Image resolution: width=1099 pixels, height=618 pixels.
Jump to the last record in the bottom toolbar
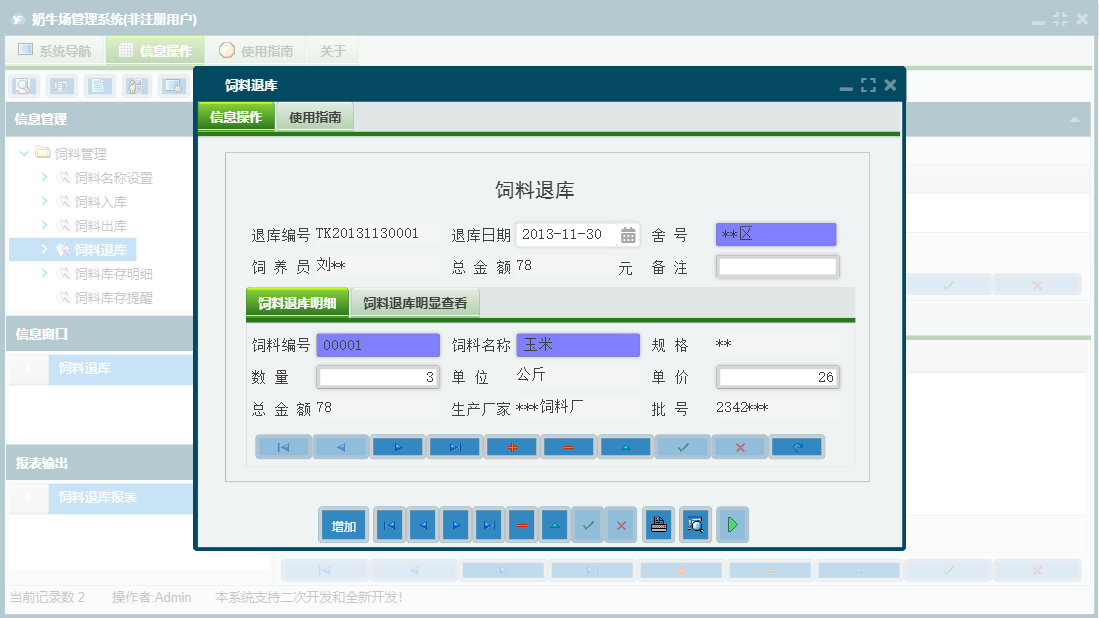(488, 525)
